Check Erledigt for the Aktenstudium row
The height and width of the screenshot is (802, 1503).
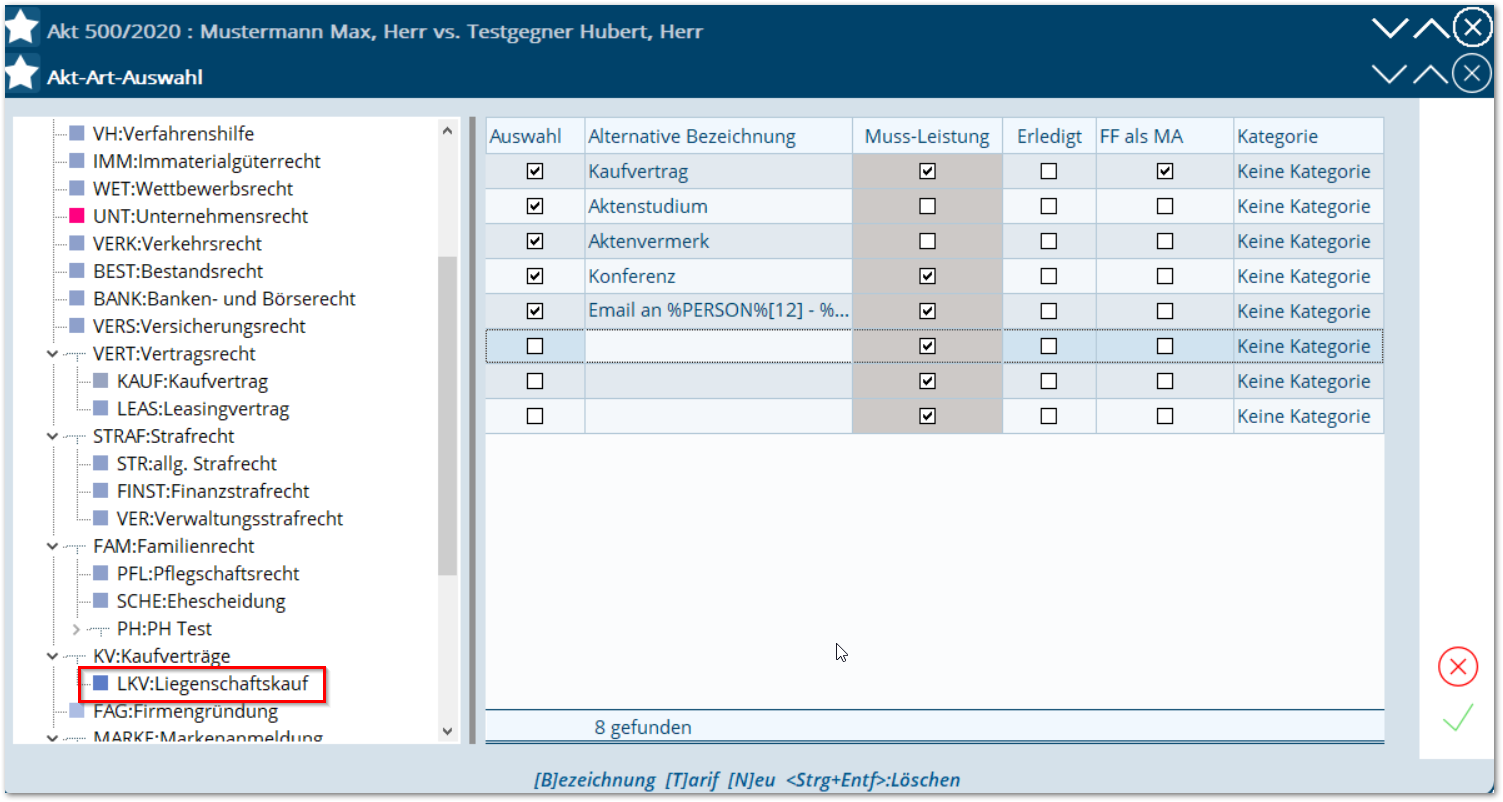1048,206
